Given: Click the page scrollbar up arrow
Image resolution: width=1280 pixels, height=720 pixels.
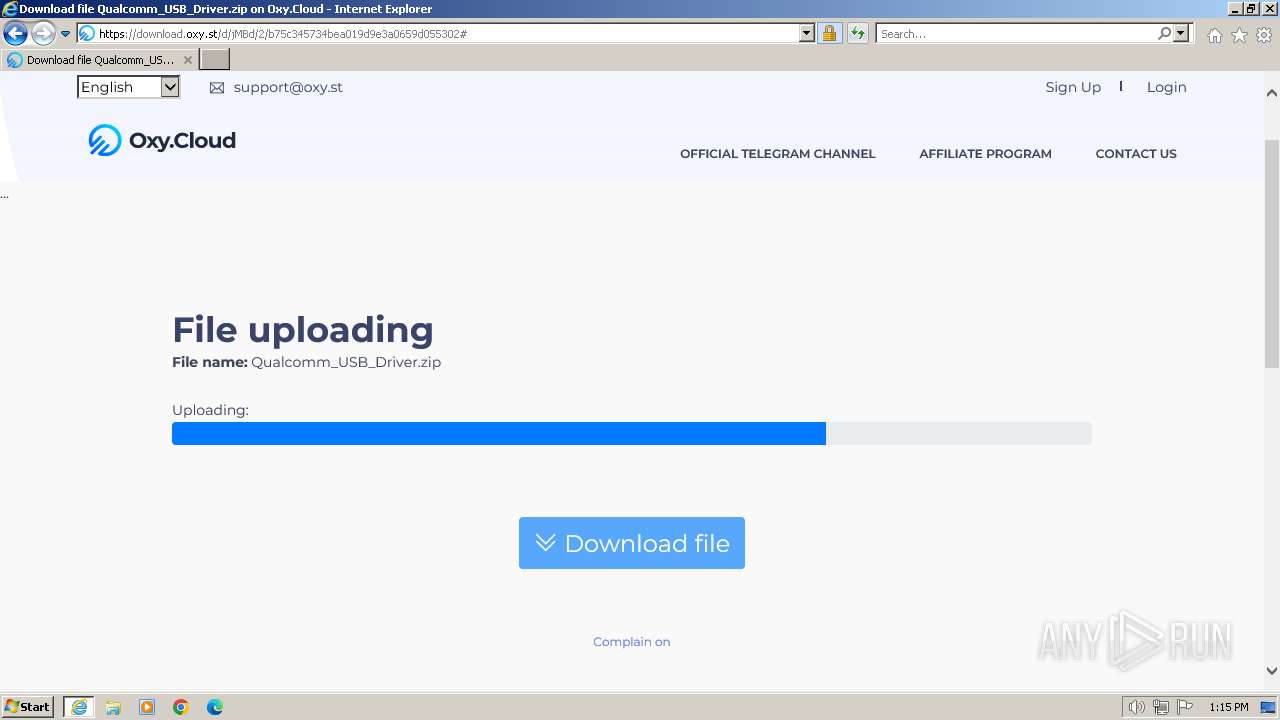Looking at the screenshot, I should (x=1272, y=93).
